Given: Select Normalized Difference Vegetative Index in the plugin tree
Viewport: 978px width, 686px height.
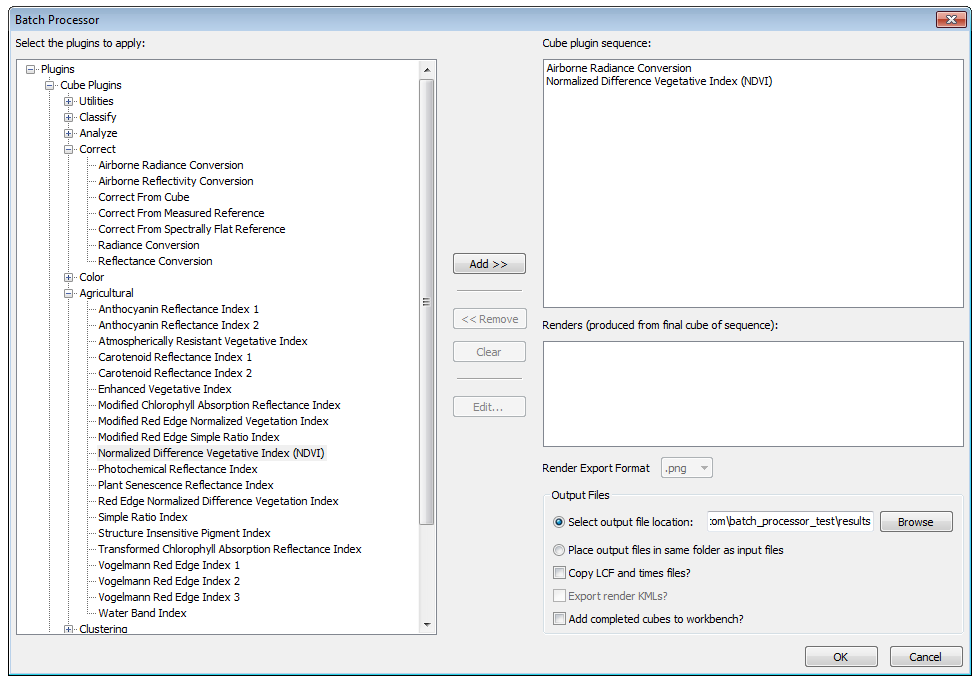Looking at the screenshot, I should pyautogui.click(x=211, y=453).
